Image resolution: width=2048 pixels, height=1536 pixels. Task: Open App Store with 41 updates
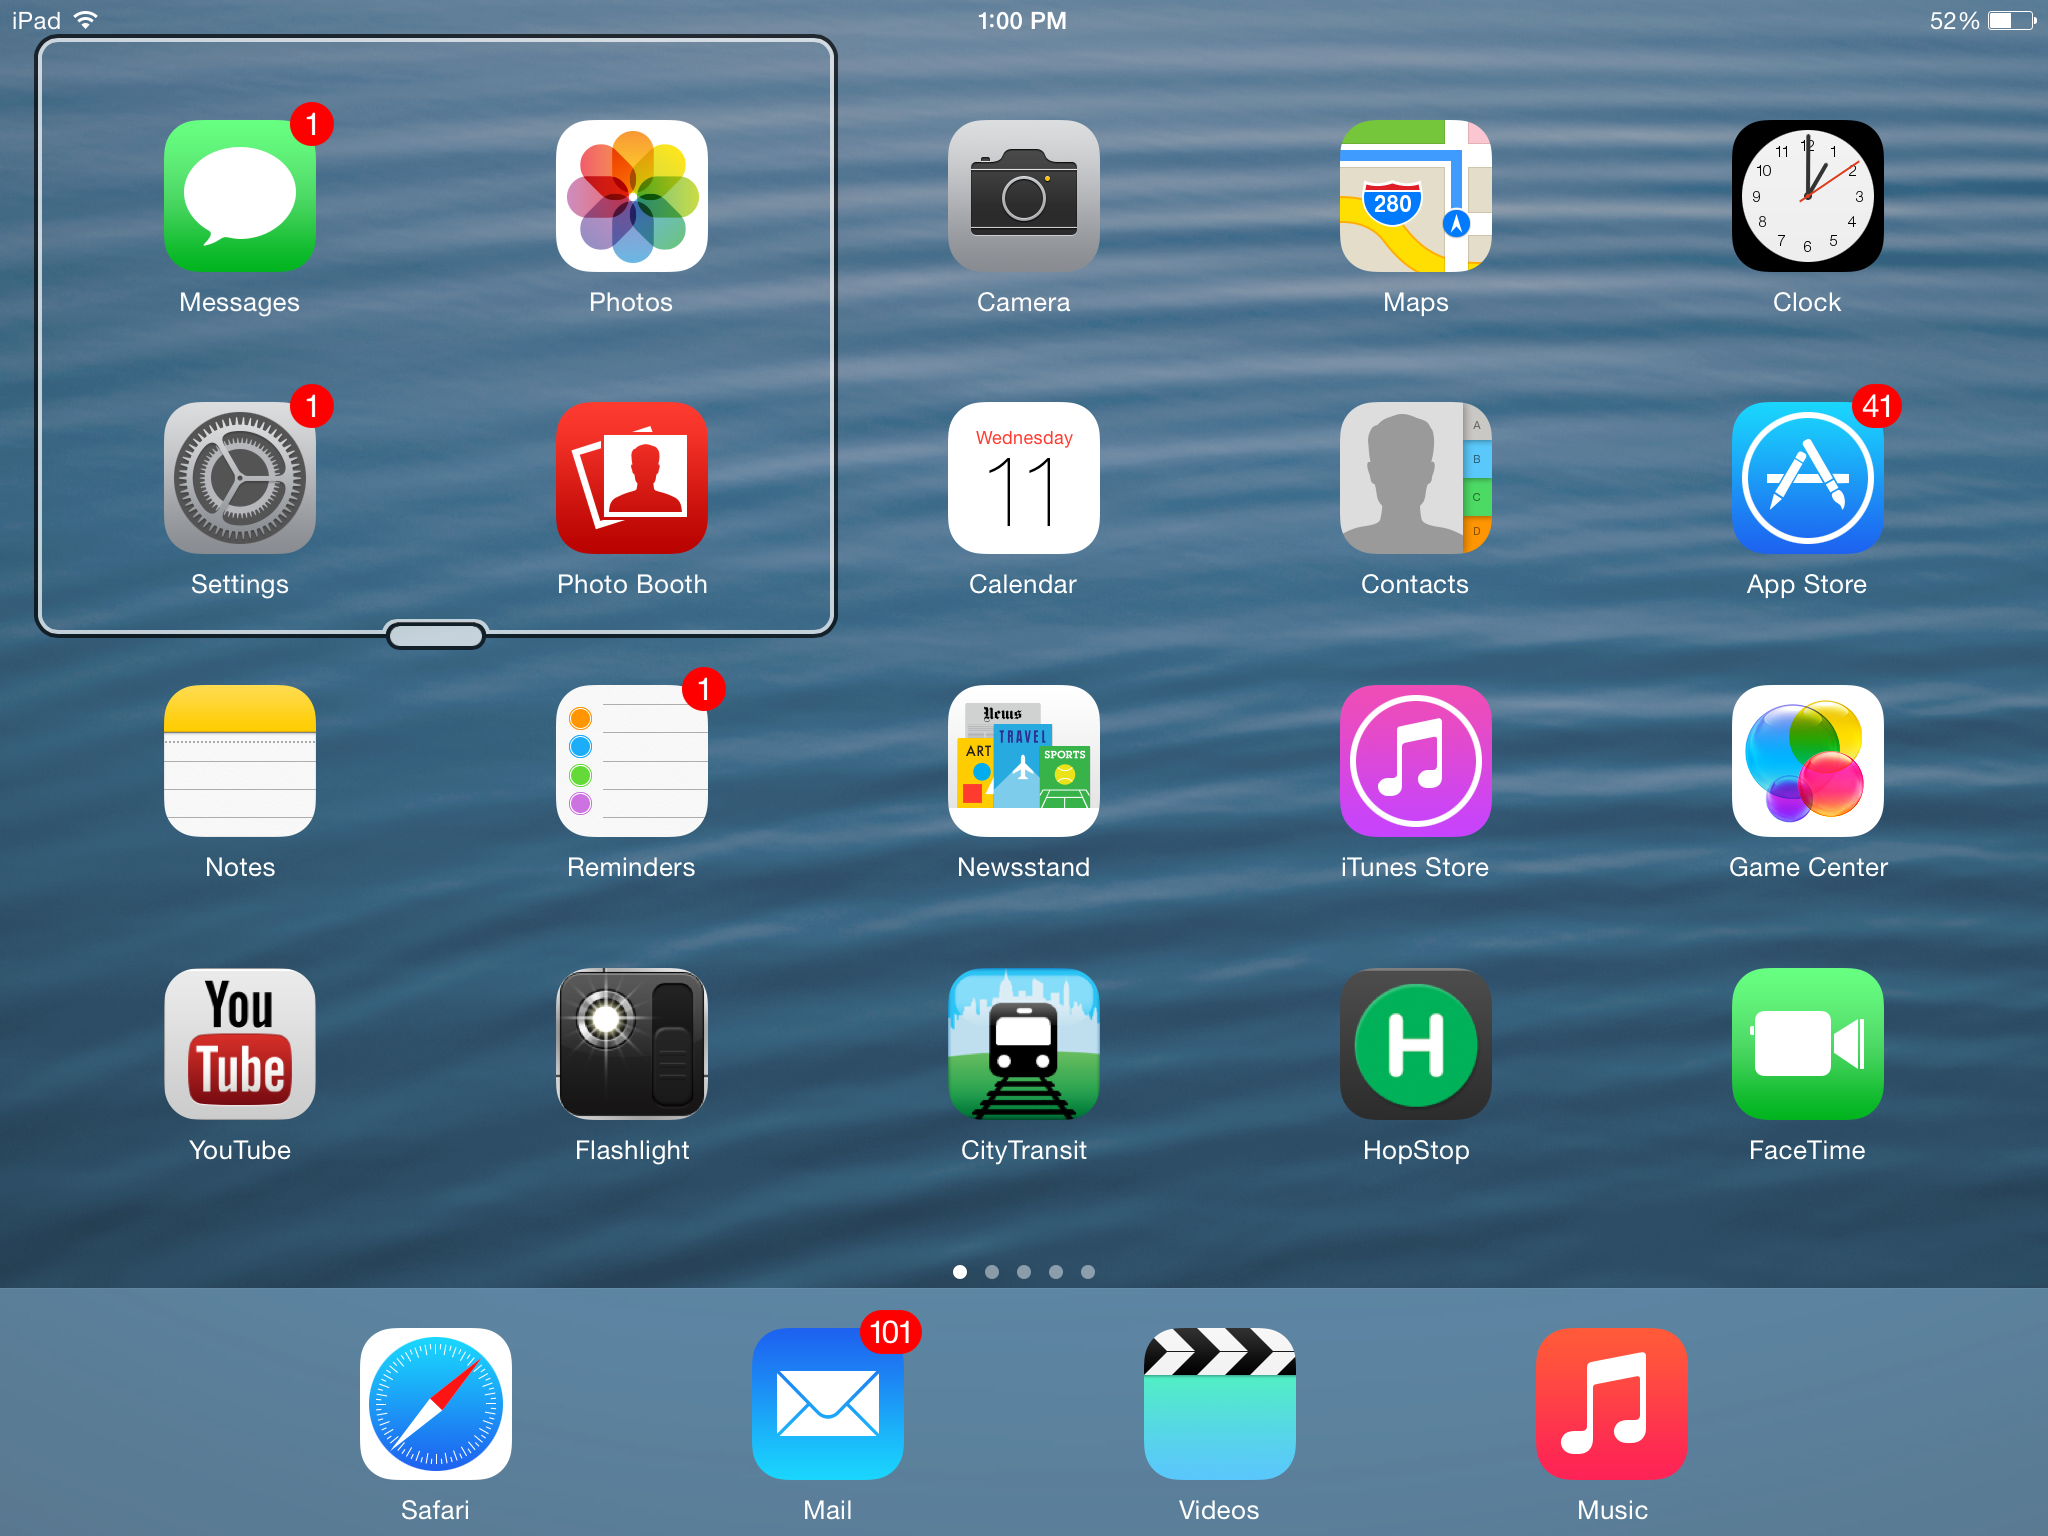(1806, 479)
